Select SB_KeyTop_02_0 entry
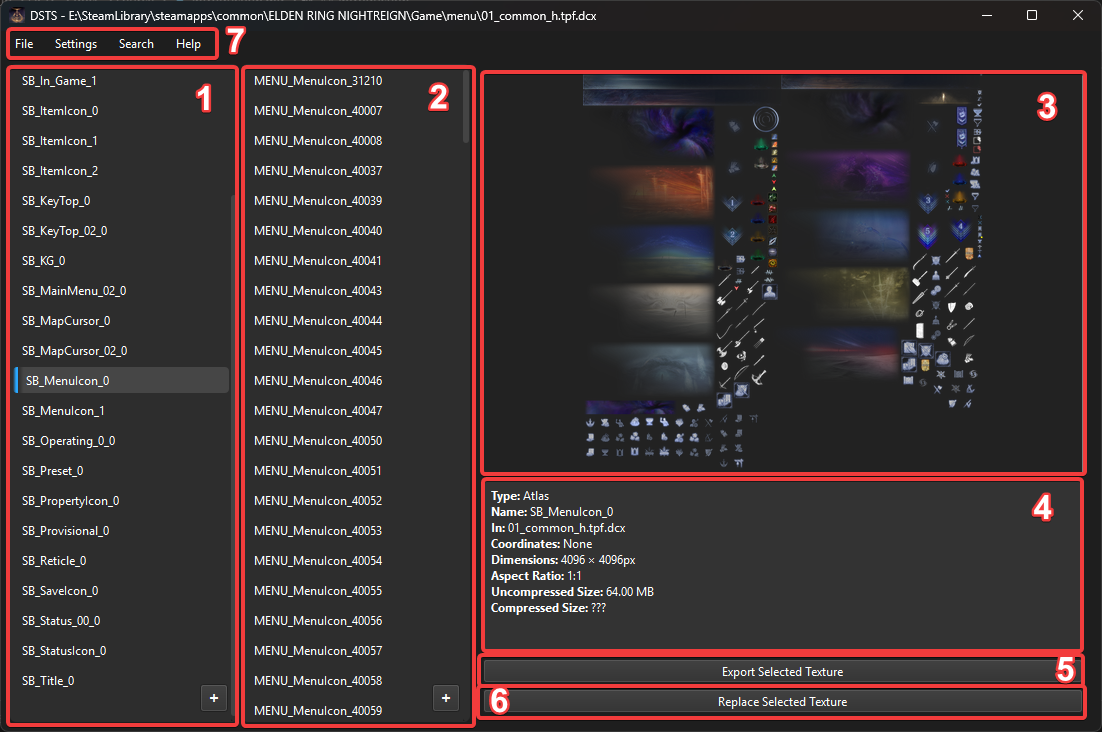This screenshot has height=732, width=1102. coord(122,230)
